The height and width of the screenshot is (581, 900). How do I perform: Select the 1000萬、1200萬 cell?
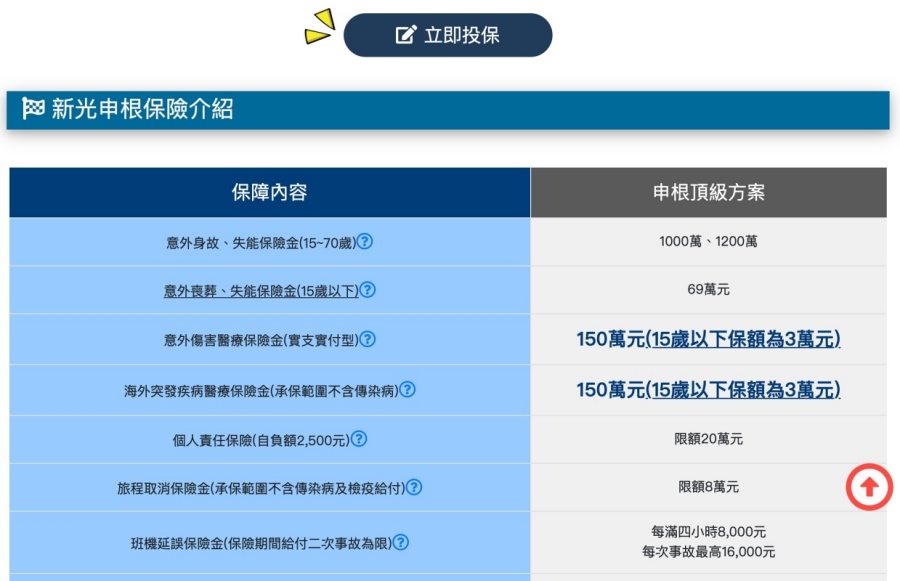(709, 241)
